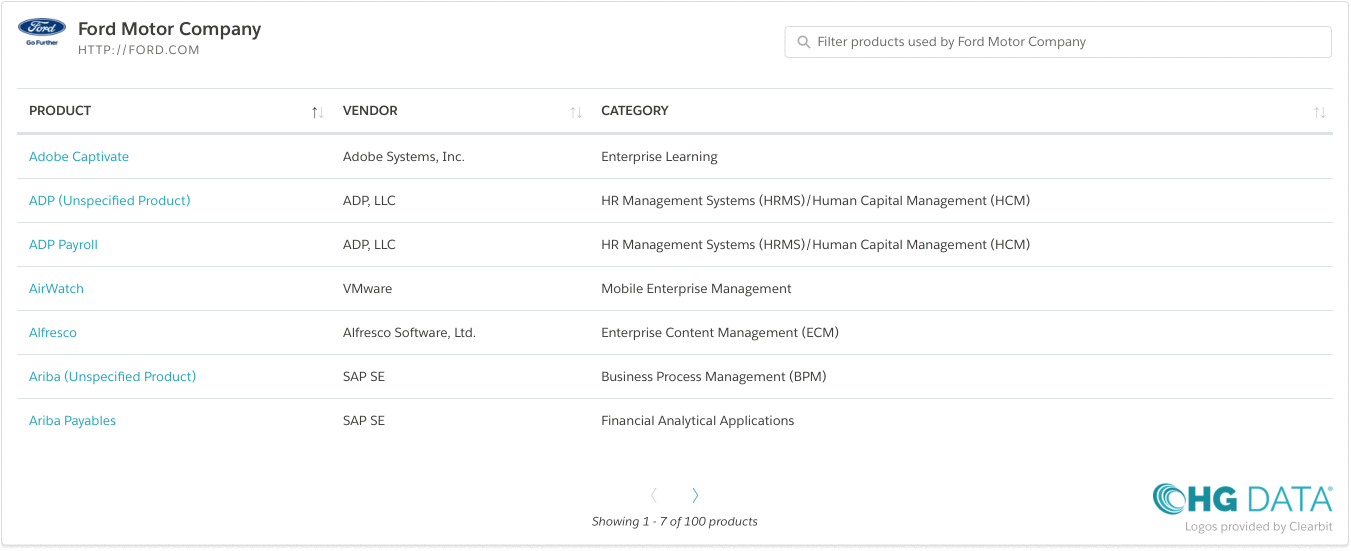
Task: Open the AirWatch product link
Action: coord(56,288)
